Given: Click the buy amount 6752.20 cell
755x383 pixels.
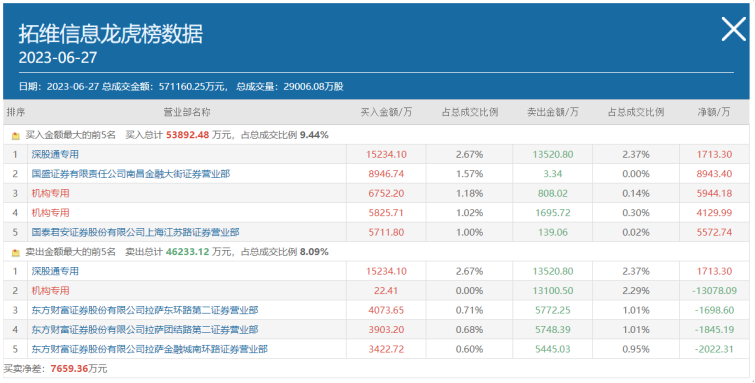Looking at the screenshot, I should (x=386, y=194).
